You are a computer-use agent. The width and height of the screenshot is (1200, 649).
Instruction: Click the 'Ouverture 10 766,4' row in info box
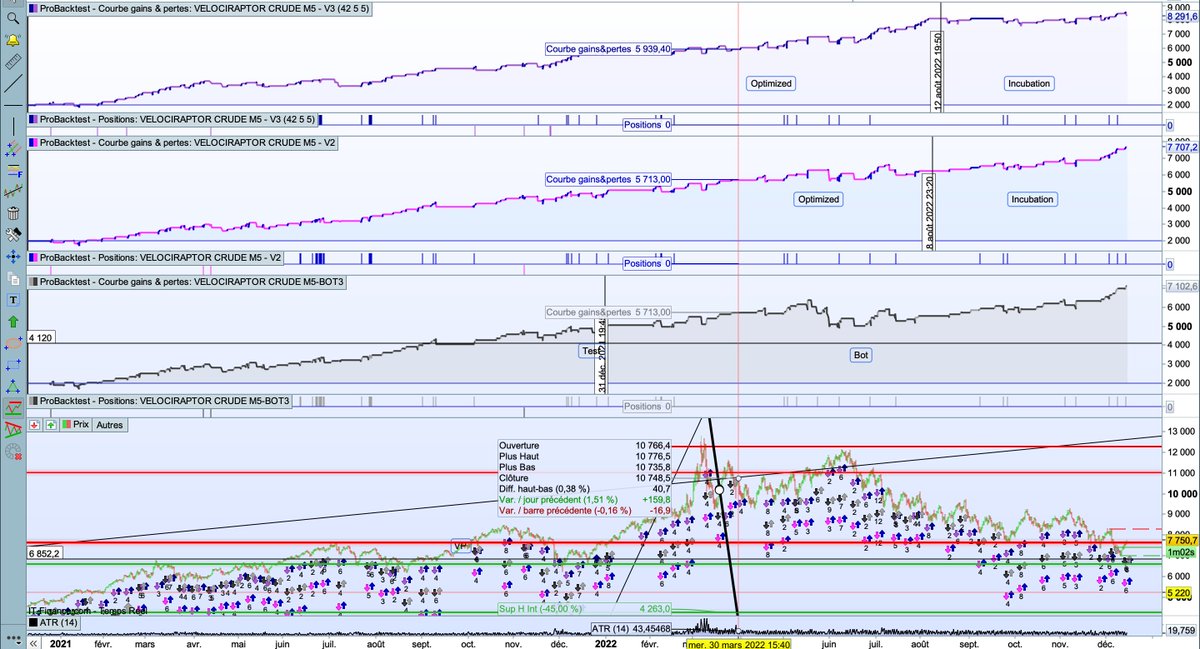585,446
